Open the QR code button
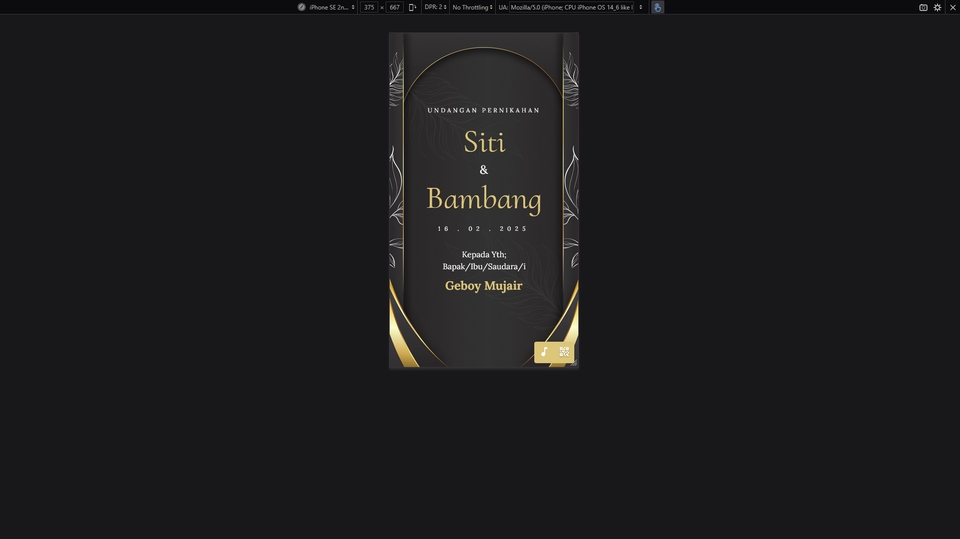This screenshot has height=539, width=960. coord(564,352)
